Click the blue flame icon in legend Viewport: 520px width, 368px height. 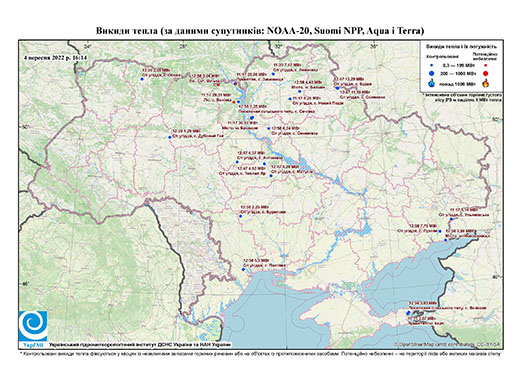(432, 83)
